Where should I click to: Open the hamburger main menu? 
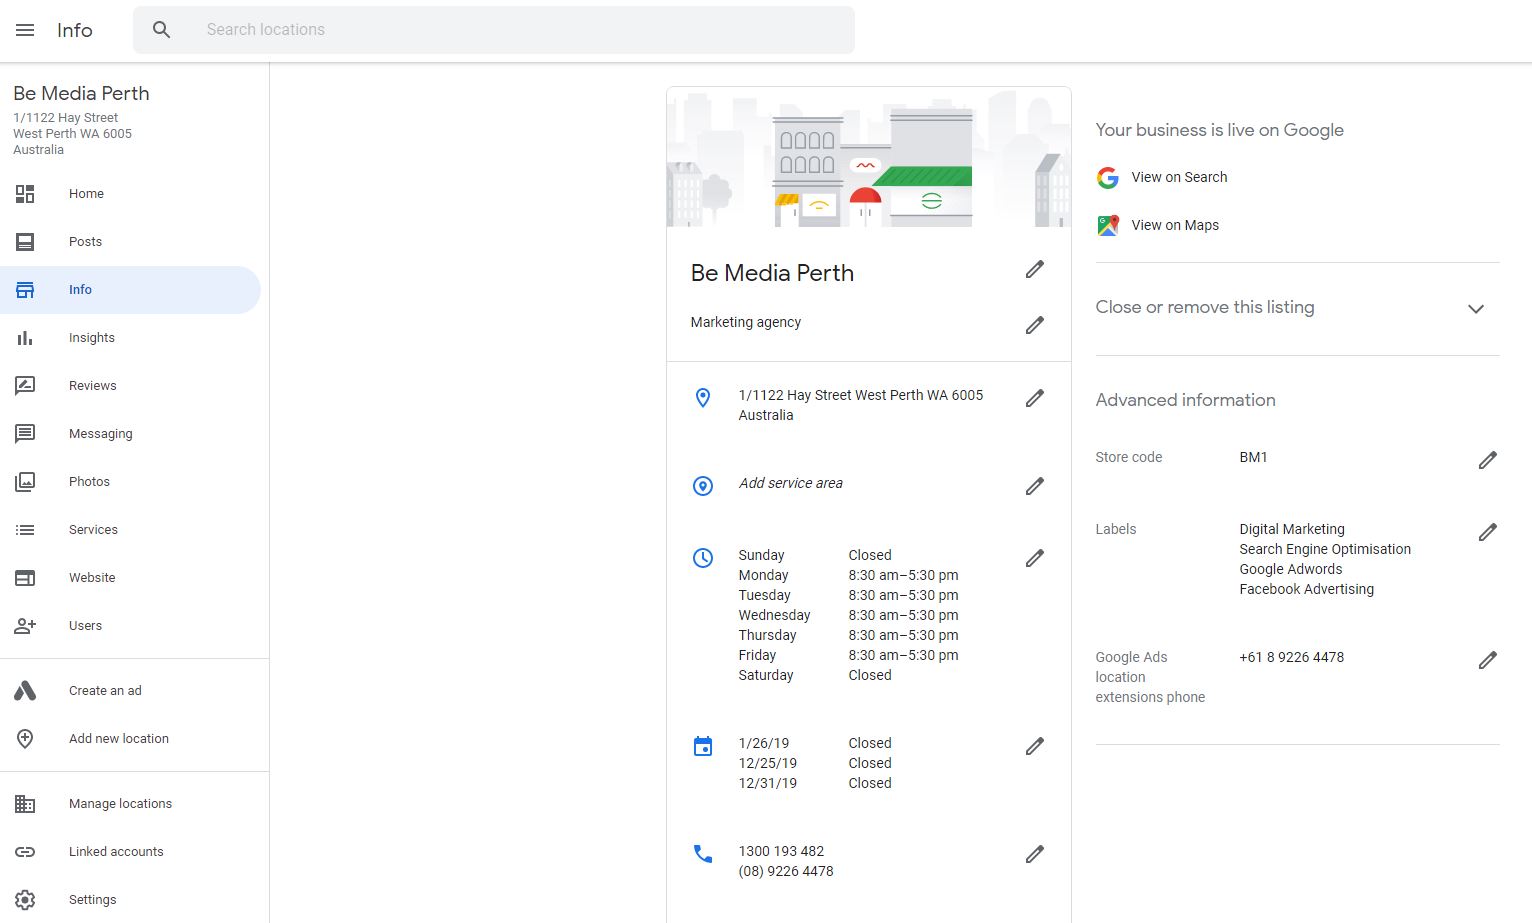coord(25,30)
